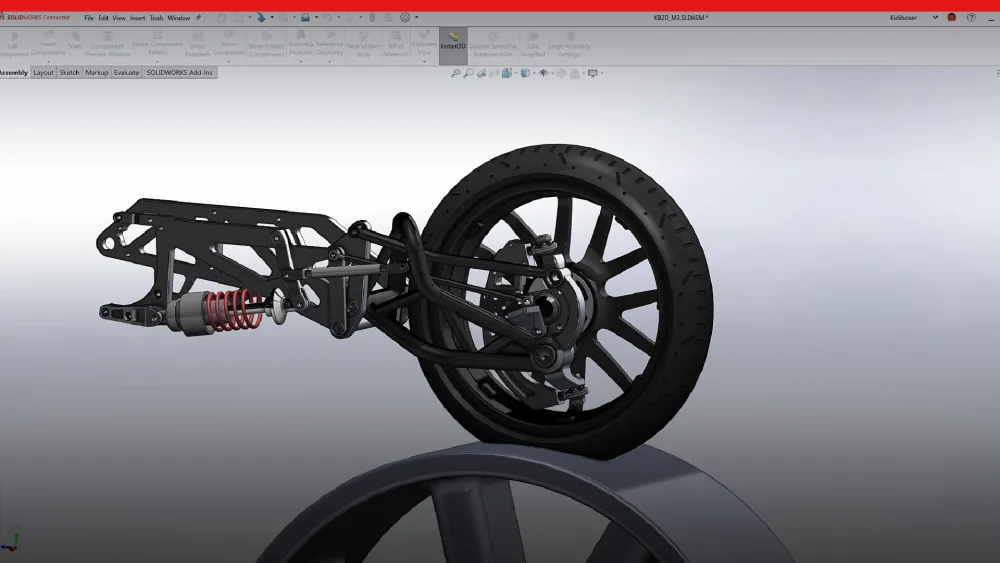This screenshot has width=1000, height=563.
Task: Click the Undo icon
Action: click(327, 18)
